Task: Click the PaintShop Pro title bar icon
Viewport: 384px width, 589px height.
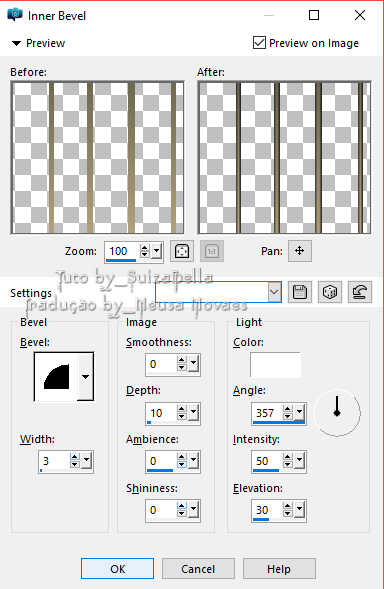Action: tap(15, 15)
